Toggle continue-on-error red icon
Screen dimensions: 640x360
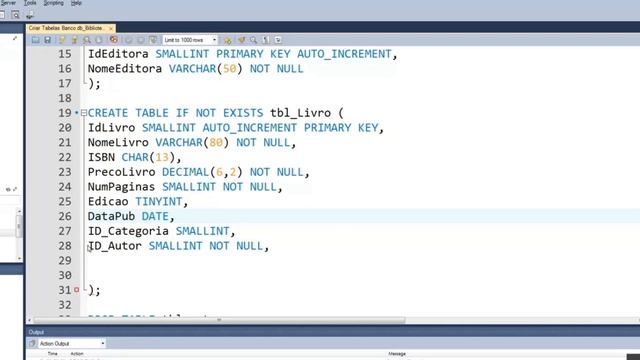coord(114,40)
